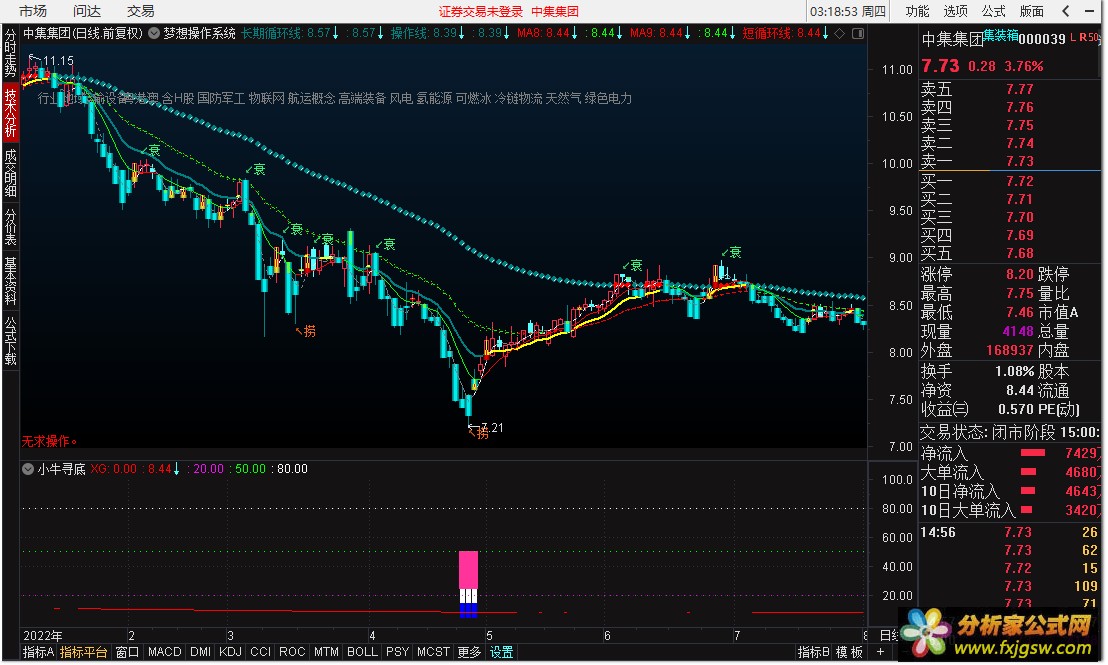This screenshot has height=665, width=1108.
Task: Switch indicator to PSY
Action: pos(398,652)
